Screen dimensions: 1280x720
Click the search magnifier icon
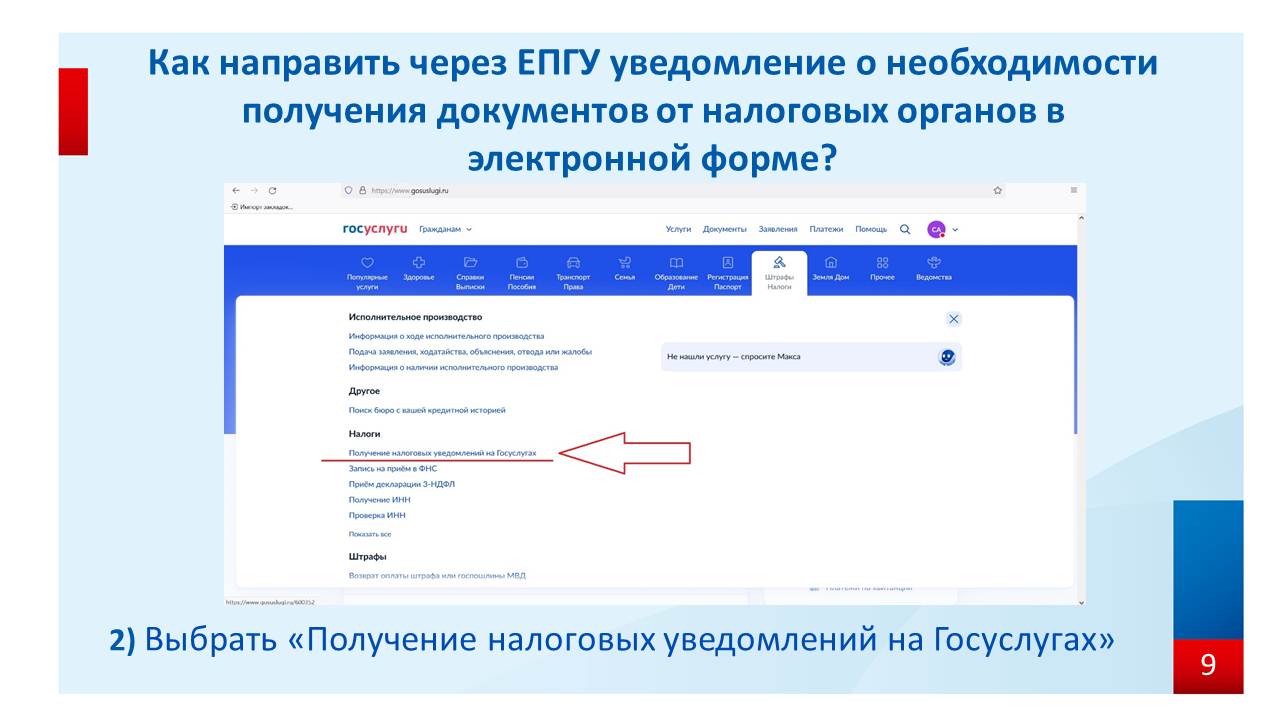905,229
